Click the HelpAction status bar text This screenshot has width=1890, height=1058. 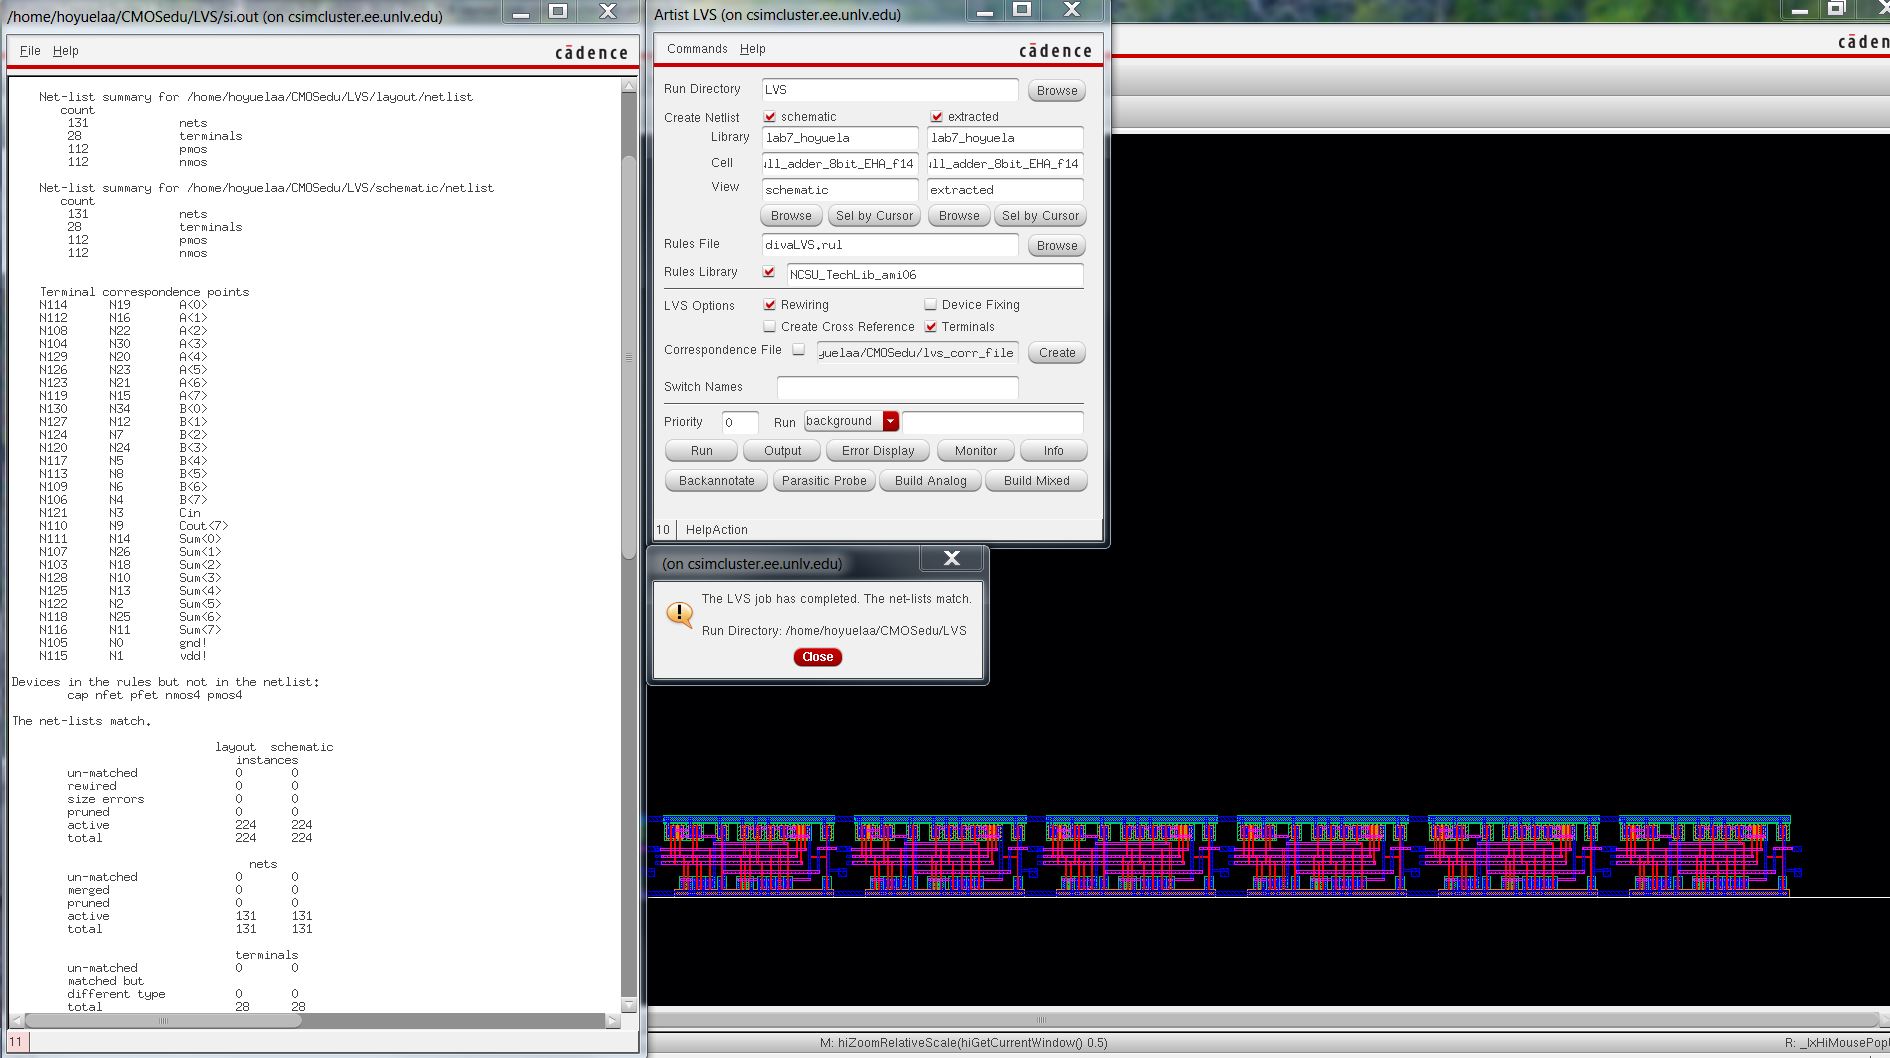pos(716,530)
